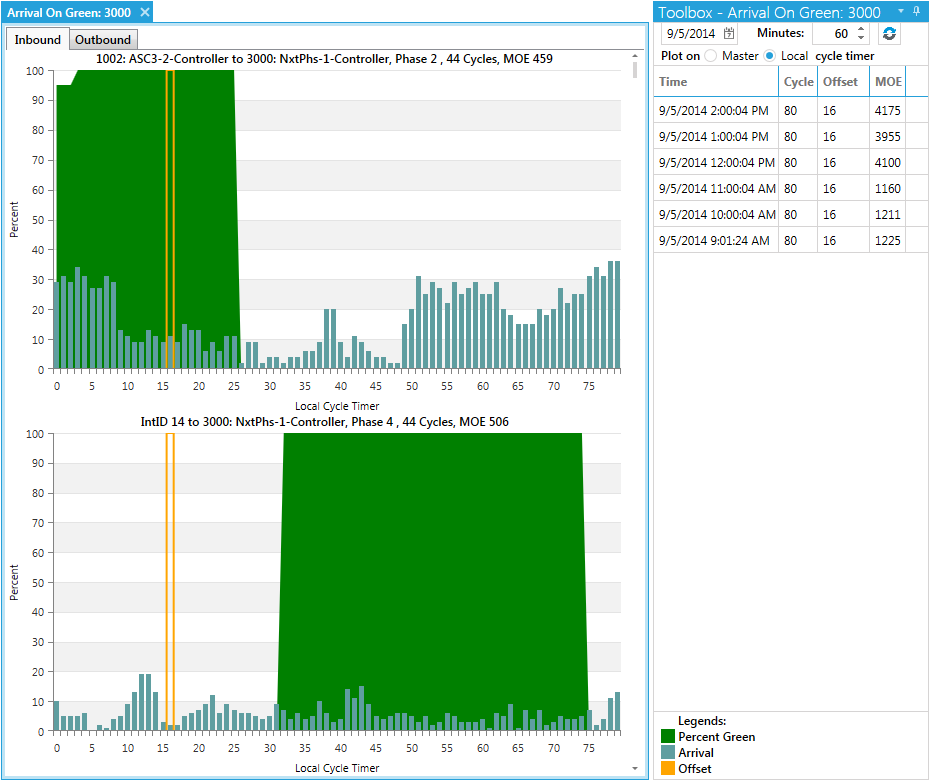Open the calendar date picker icon
Image resolution: width=930 pixels, height=781 pixels.
[729, 34]
